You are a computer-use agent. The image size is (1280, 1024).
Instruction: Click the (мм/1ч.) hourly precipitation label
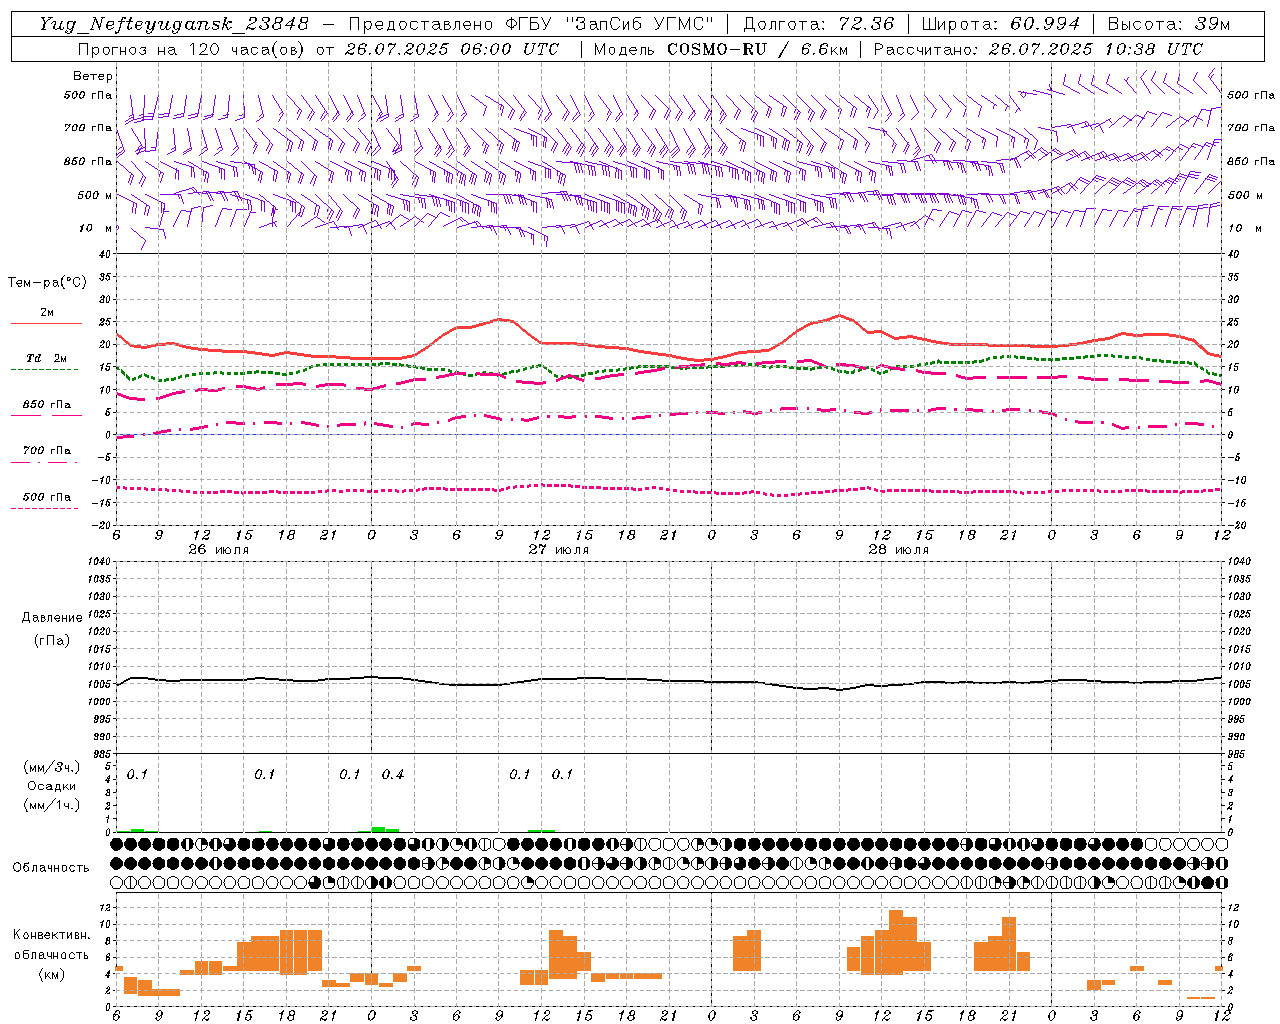tap(52, 805)
